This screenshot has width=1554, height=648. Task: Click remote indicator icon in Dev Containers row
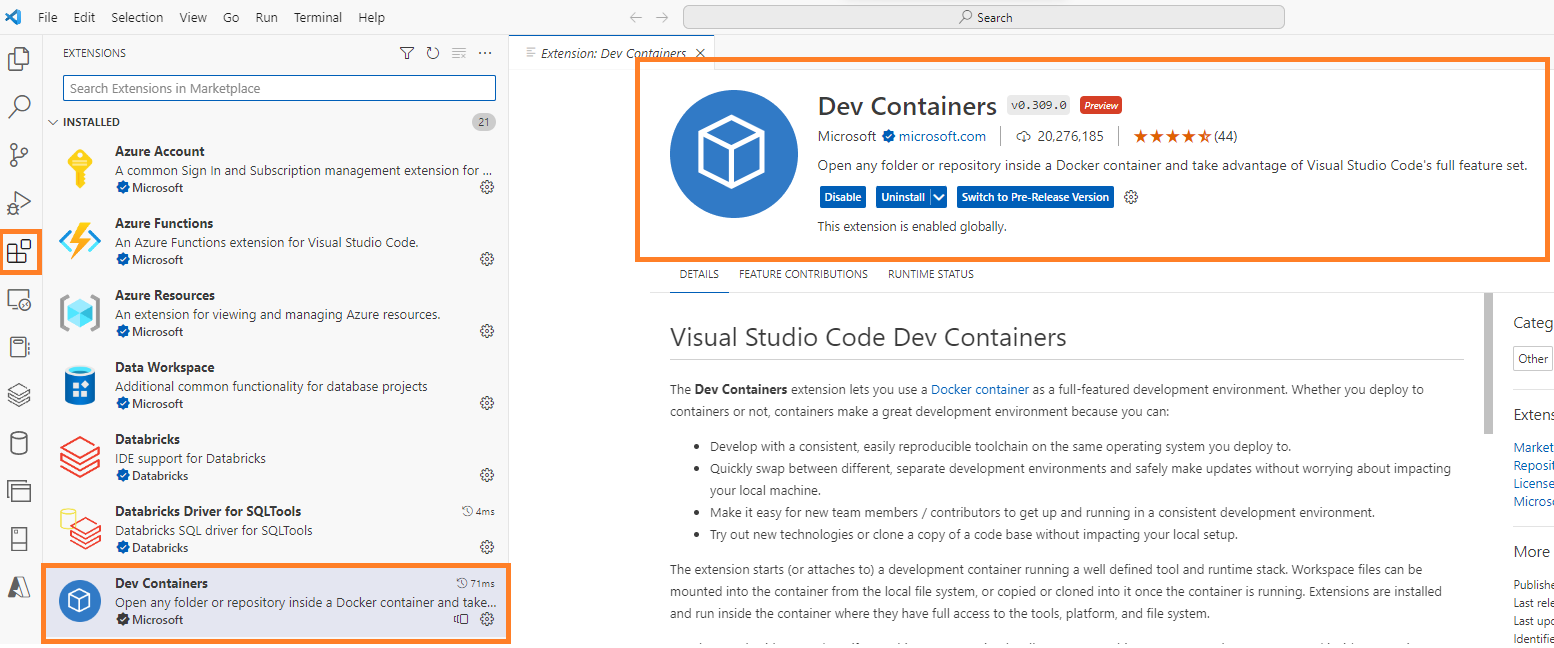click(x=461, y=619)
